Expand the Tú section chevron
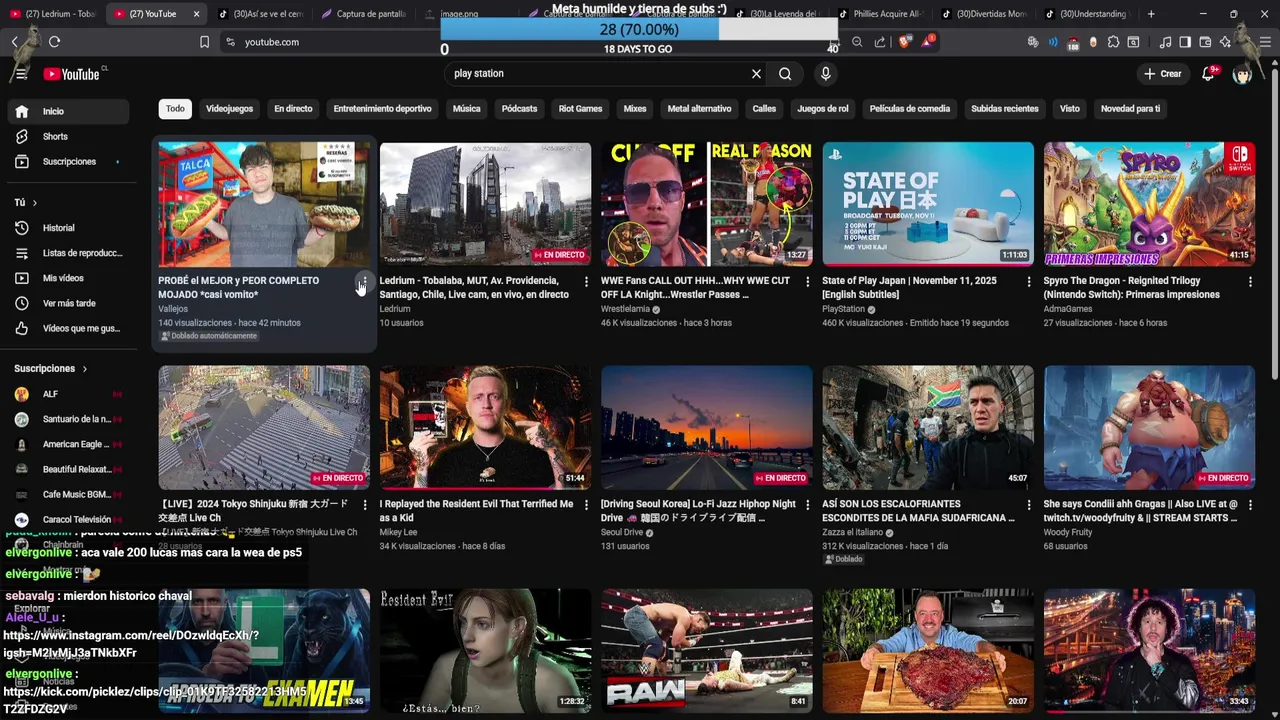Viewport: 1280px width, 720px height. tap(34, 203)
